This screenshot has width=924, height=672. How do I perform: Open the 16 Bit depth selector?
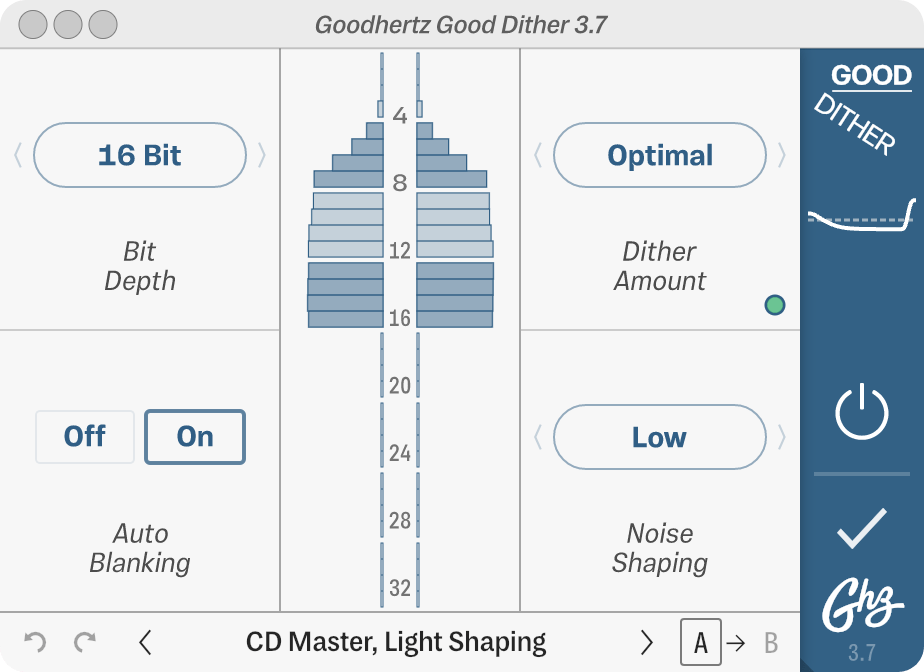coord(139,155)
